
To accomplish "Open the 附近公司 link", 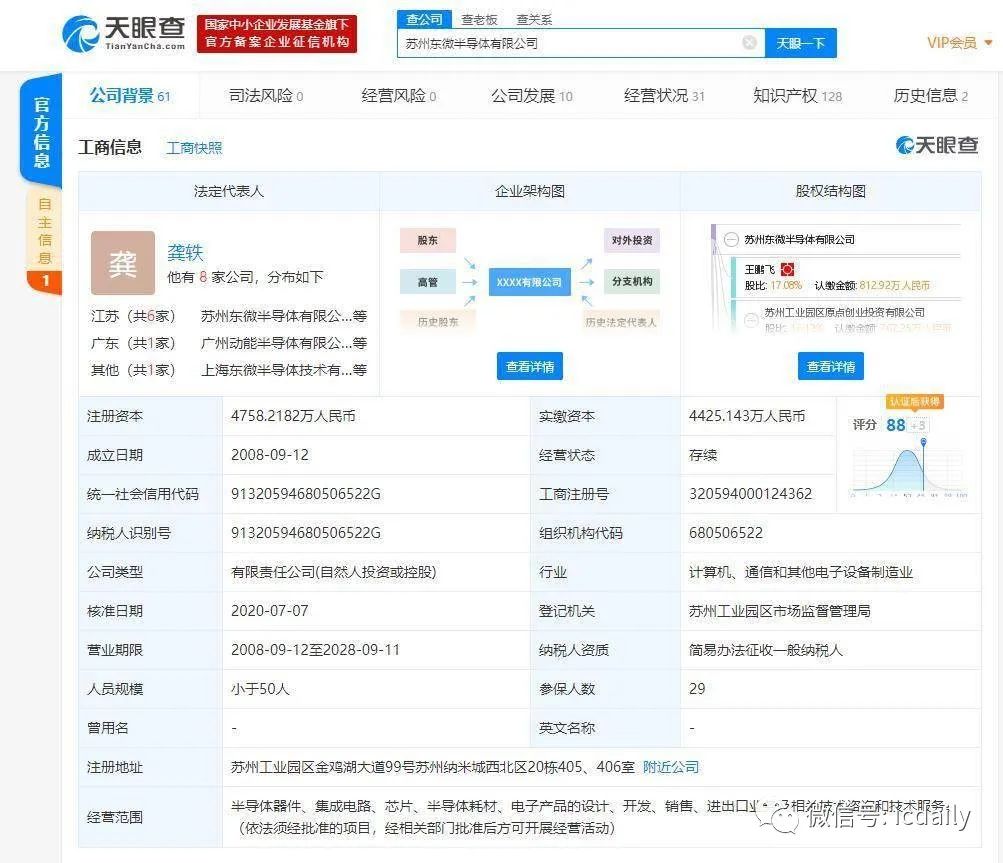I will 671,766.
